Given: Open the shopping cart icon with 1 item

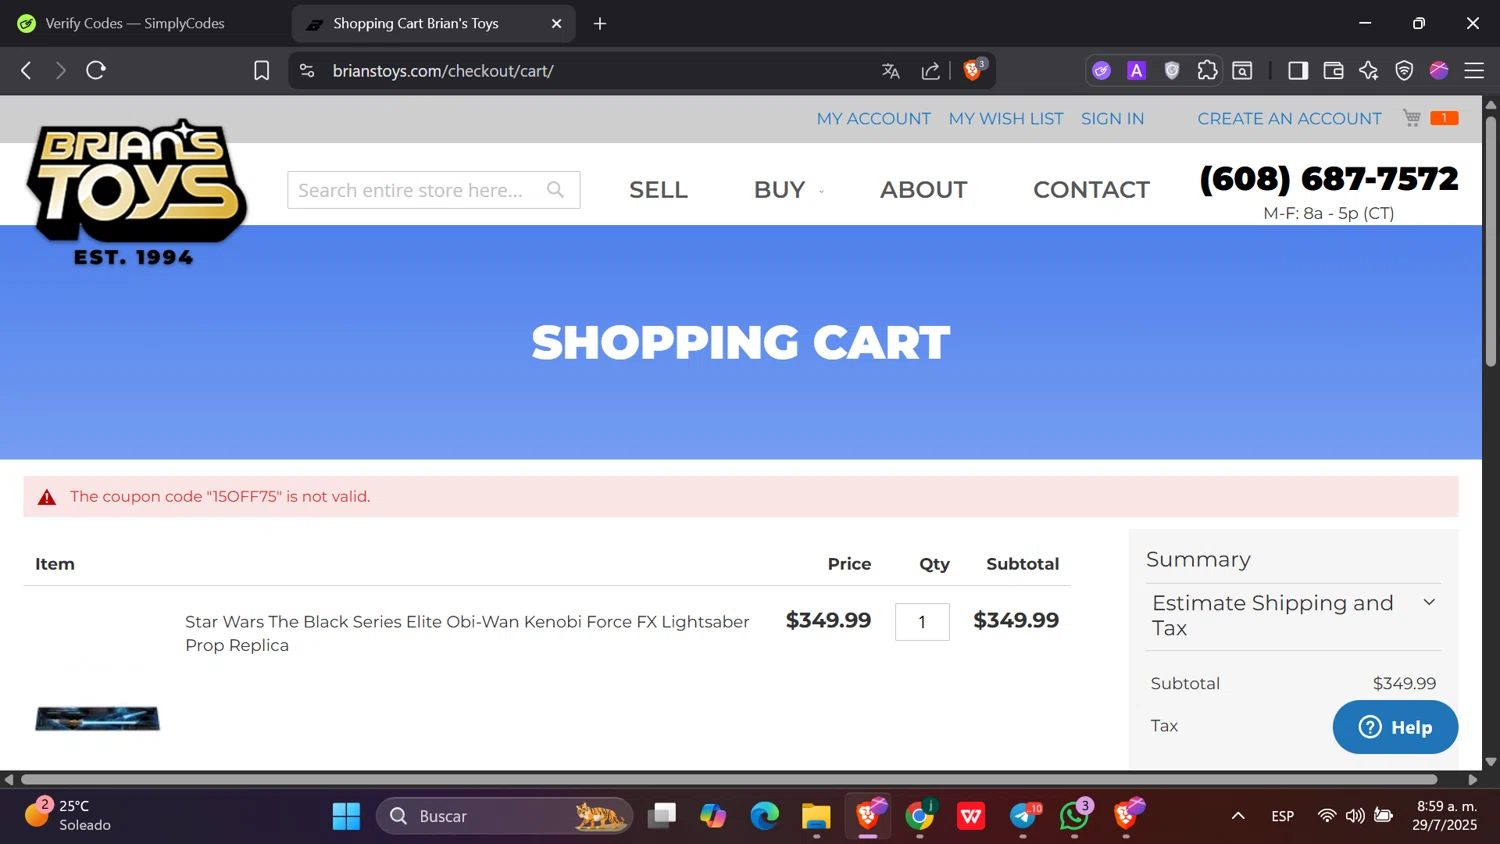Looking at the screenshot, I should [1430, 118].
